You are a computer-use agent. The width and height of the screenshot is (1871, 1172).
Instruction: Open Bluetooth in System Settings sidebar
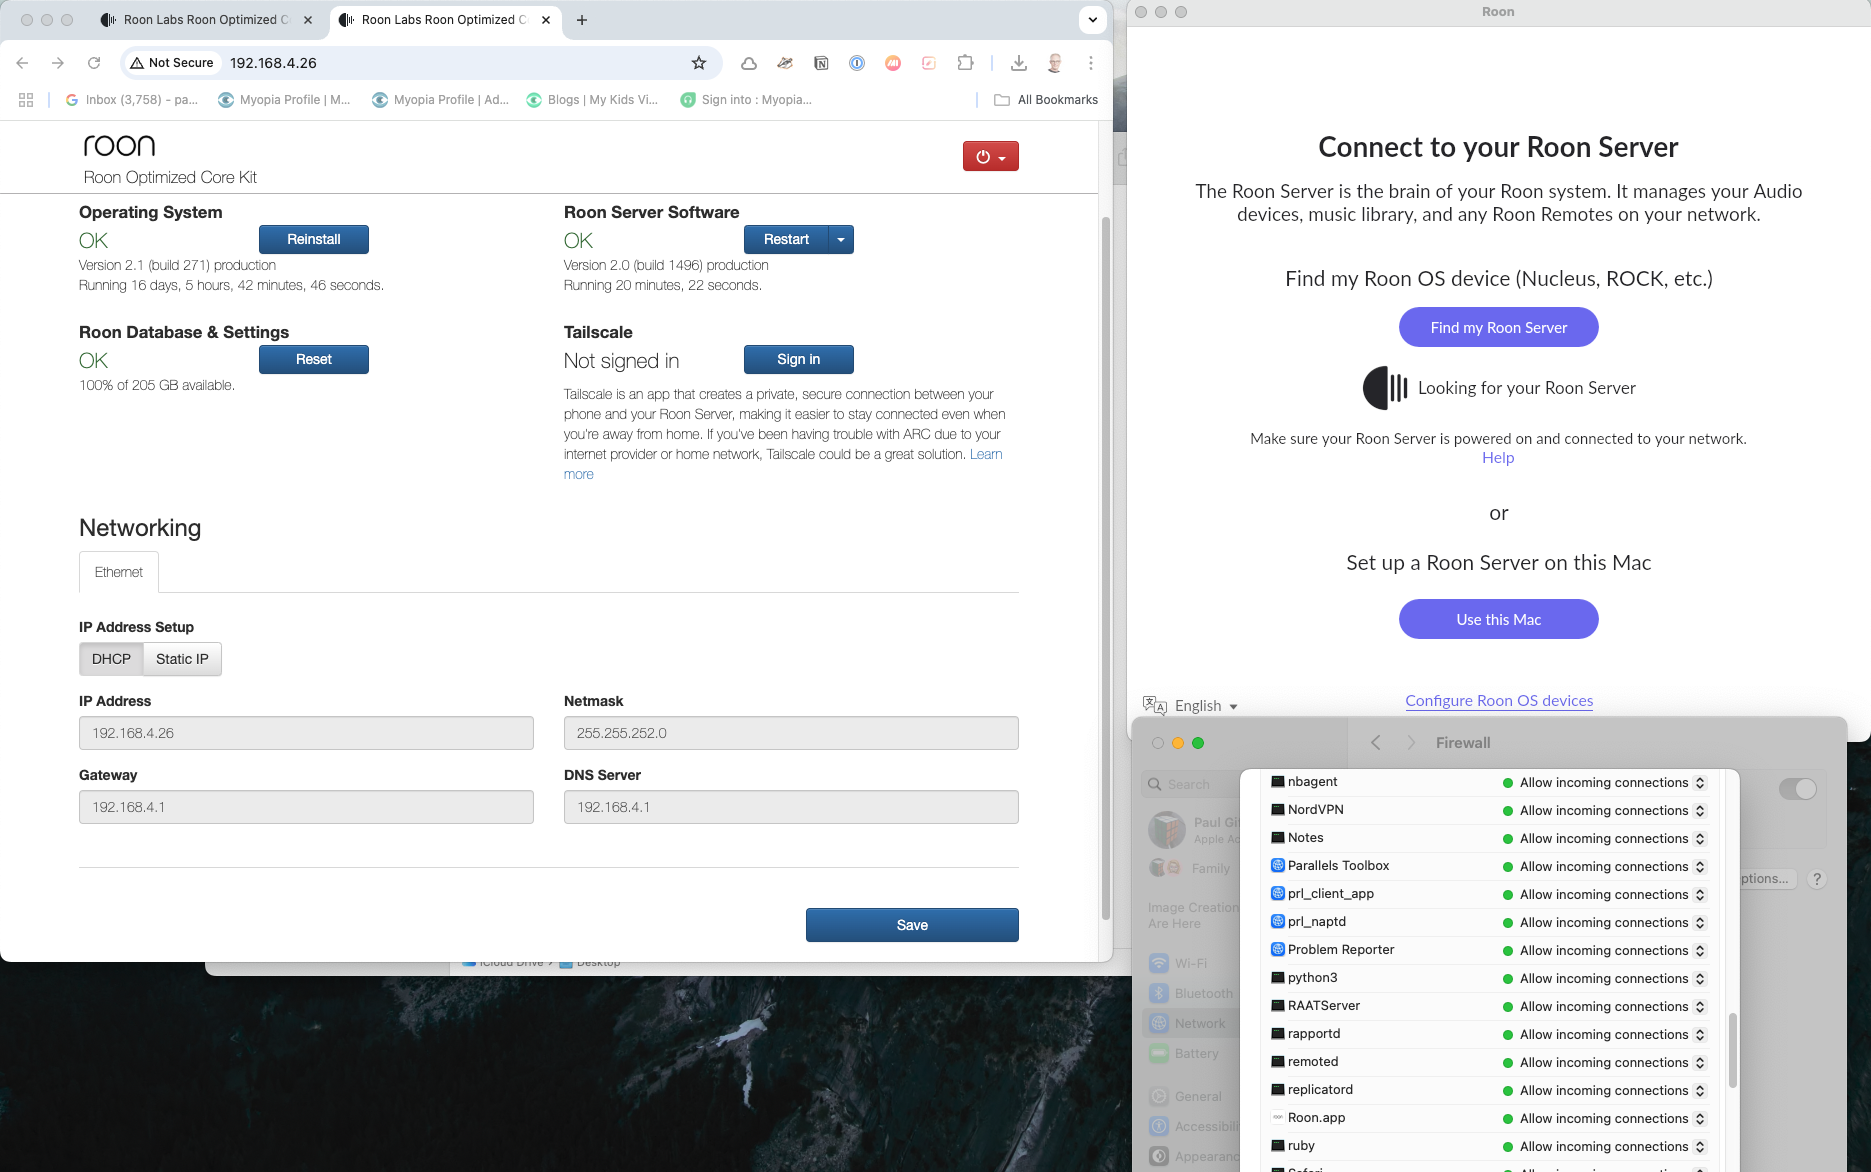1191,993
